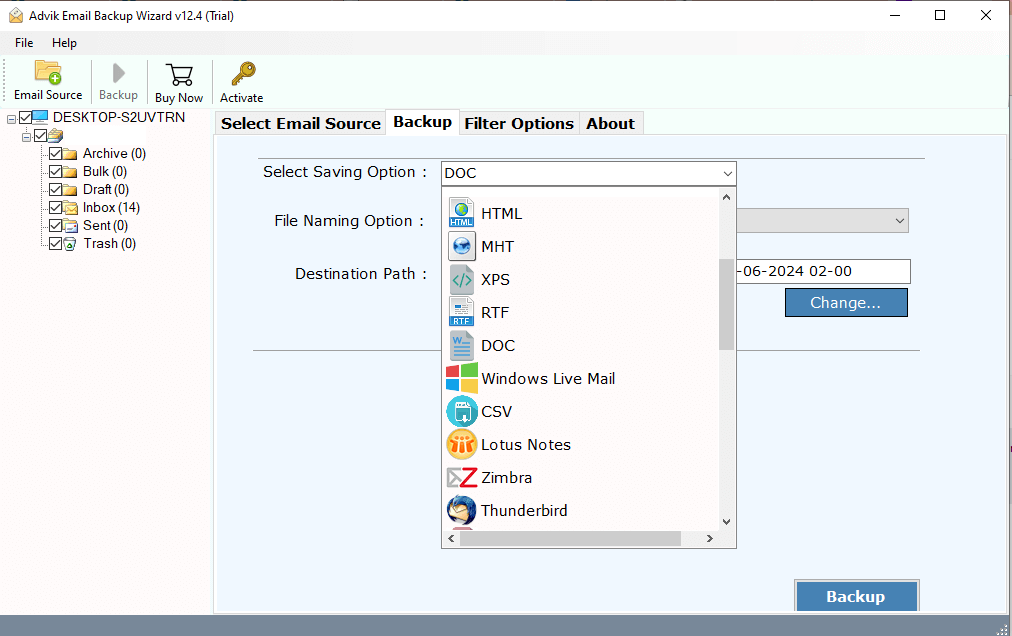Viewport: 1012px width, 636px height.
Task: Click the Sent folder icon
Action: pos(70,226)
